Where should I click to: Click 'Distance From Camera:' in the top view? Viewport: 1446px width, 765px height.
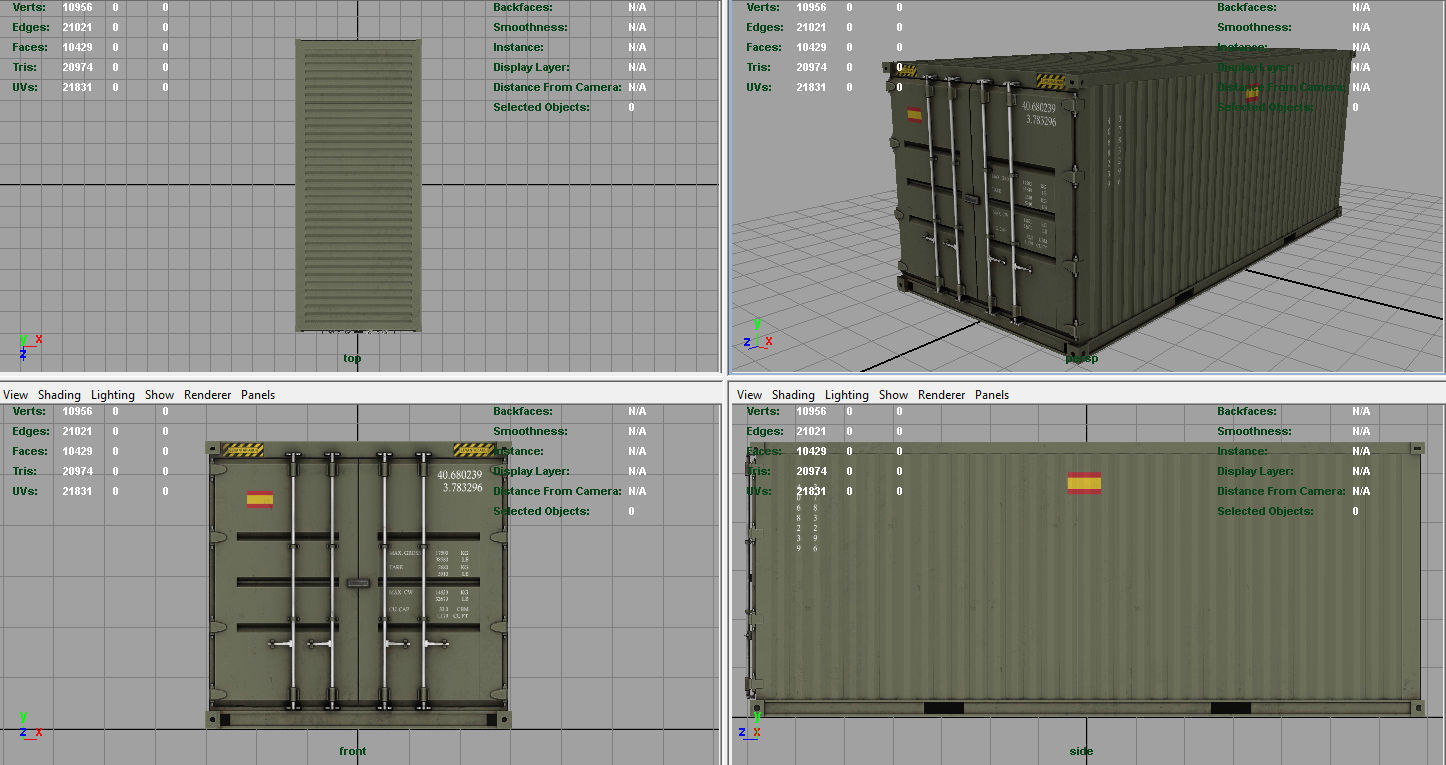coord(557,87)
